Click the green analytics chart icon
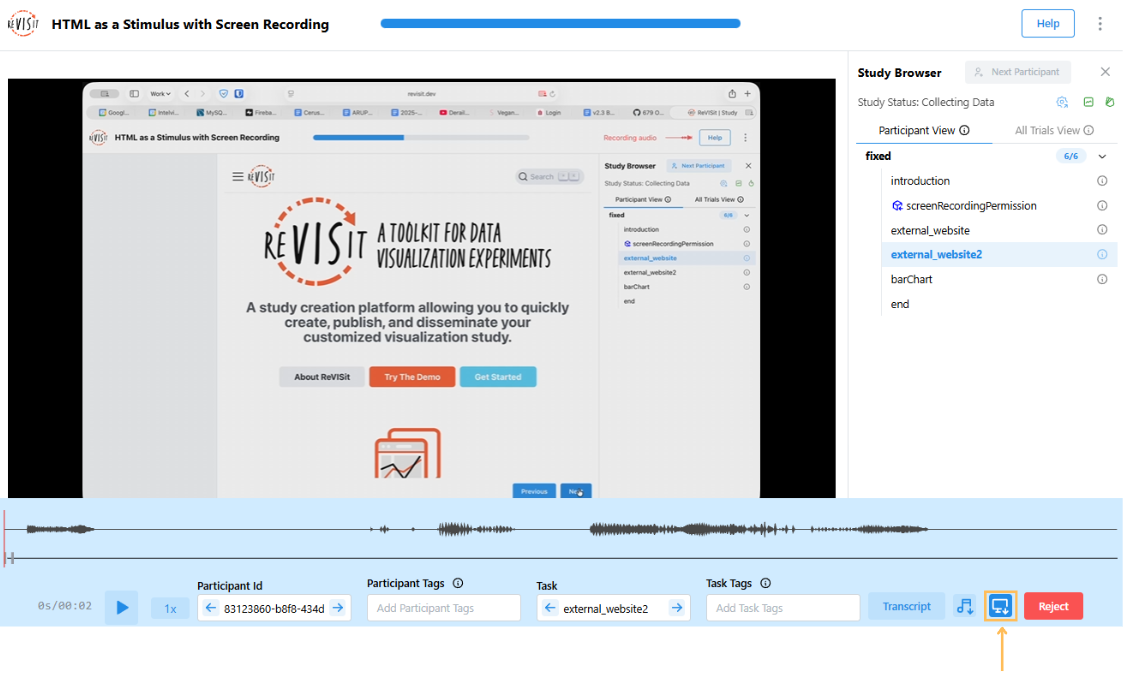Image resolution: width=1125 pixels, height=677 pixels. pyautogui.click(x=1089, y=102)
